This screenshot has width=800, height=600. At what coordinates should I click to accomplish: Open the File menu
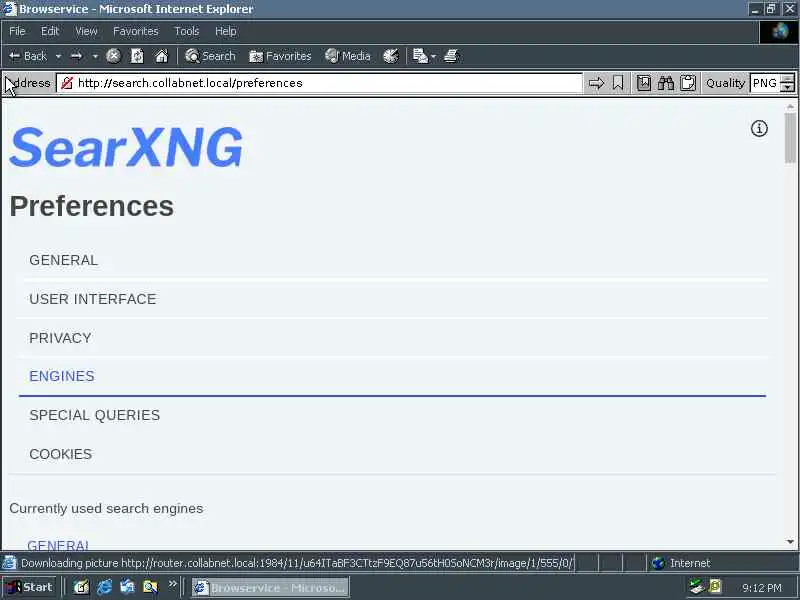click(x=17, y=32)
